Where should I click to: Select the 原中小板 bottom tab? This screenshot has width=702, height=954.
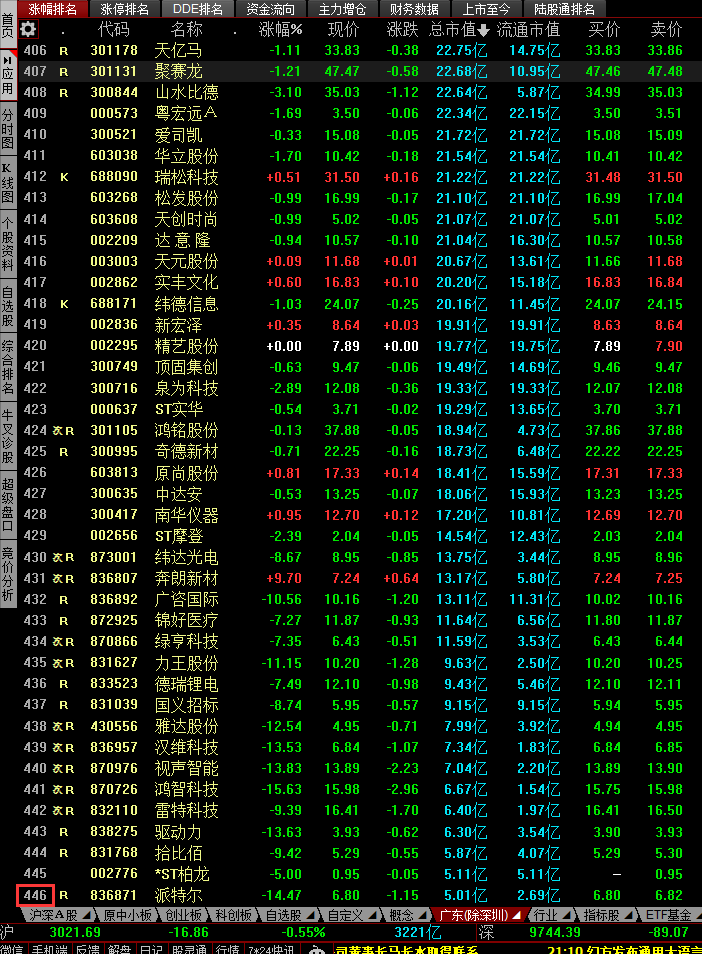tap(127, 914)
